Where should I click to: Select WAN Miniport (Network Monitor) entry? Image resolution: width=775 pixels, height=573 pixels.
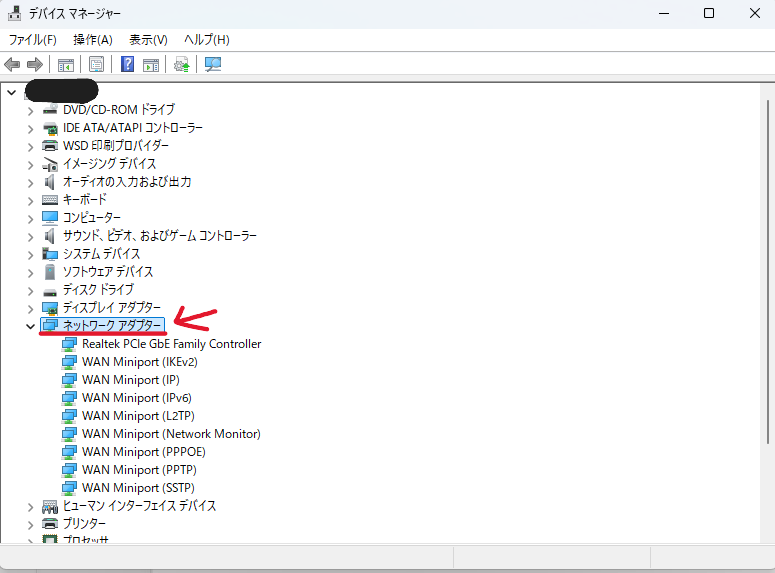pos(171,434)
